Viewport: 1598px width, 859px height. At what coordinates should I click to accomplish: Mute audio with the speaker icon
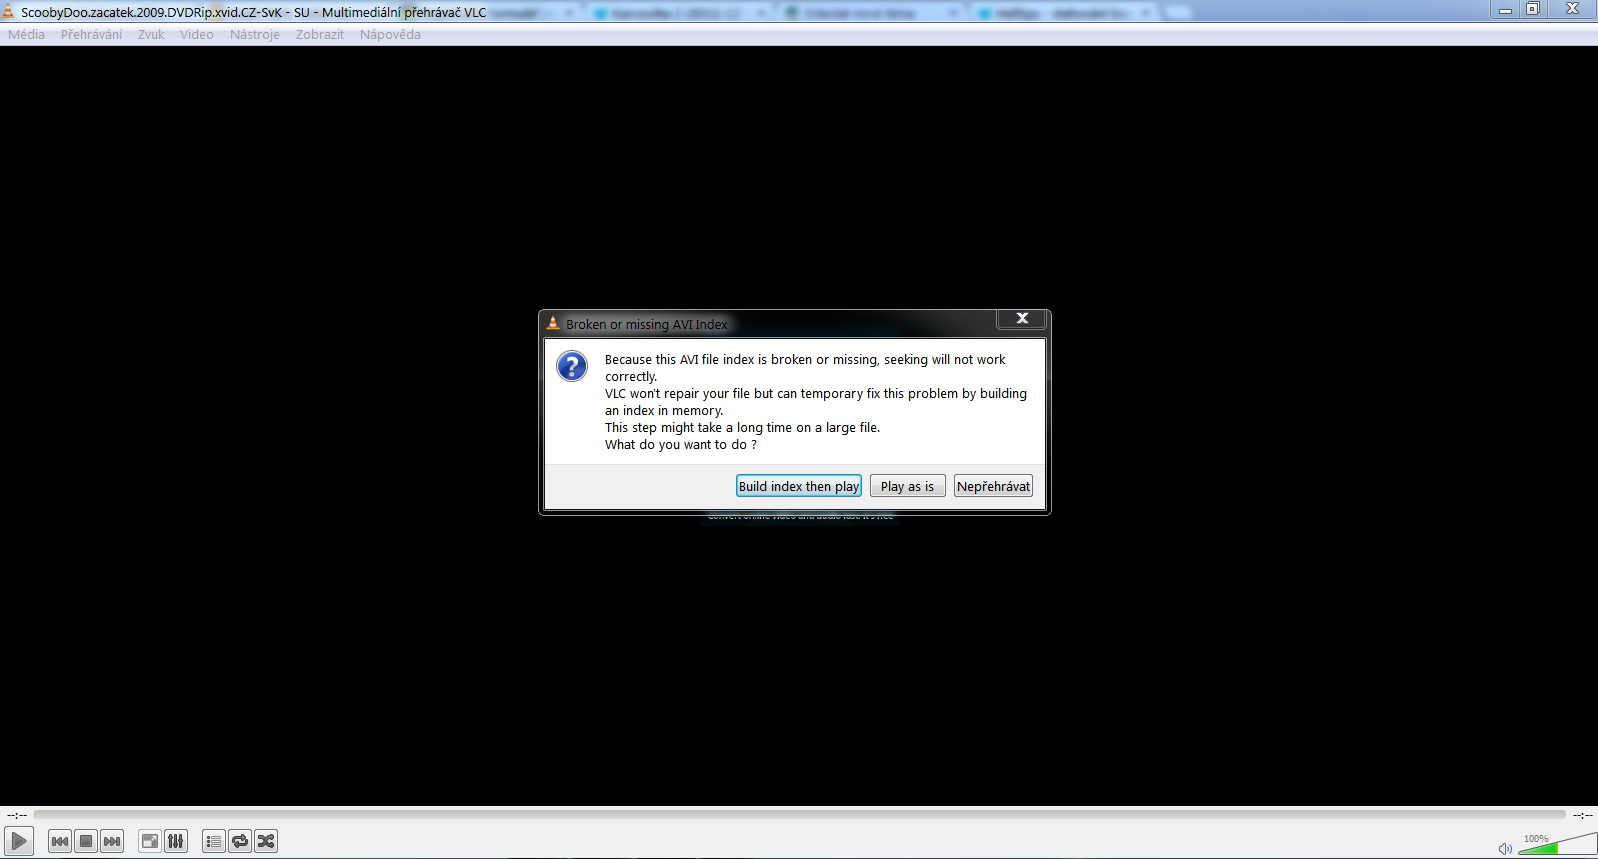click(x=1505, y=849)
